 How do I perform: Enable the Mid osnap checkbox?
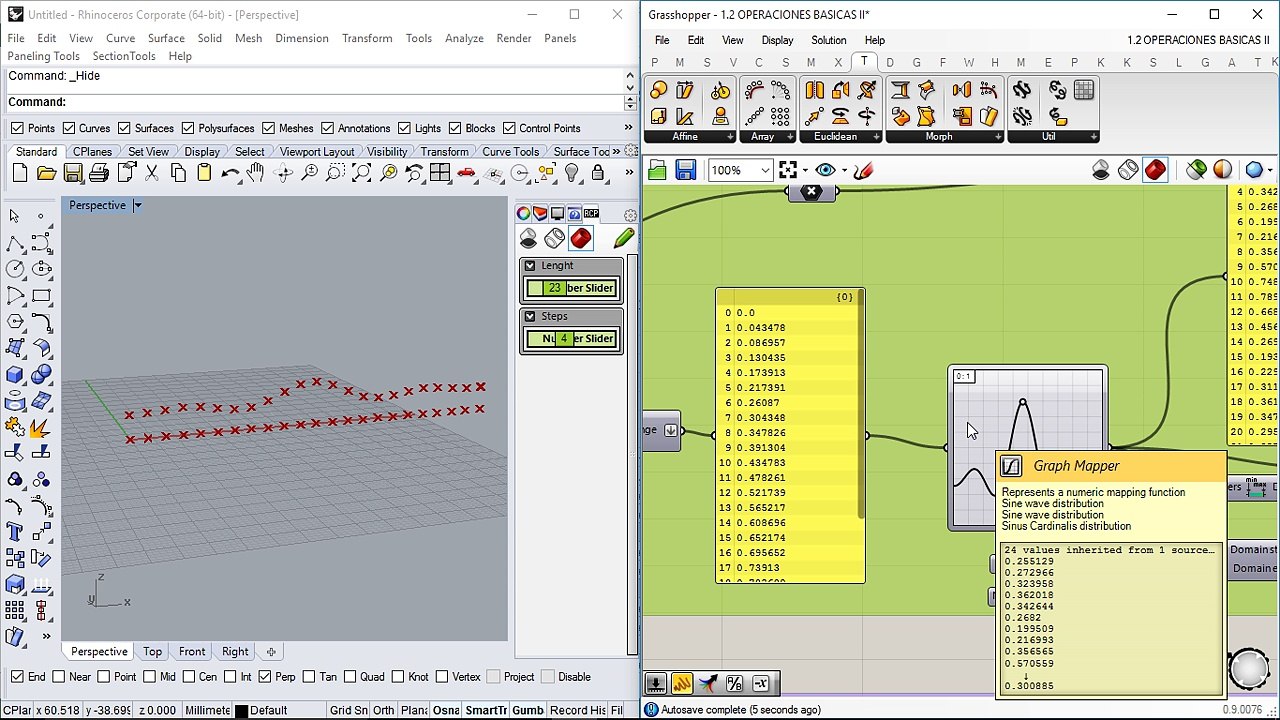tap(149, 677)
